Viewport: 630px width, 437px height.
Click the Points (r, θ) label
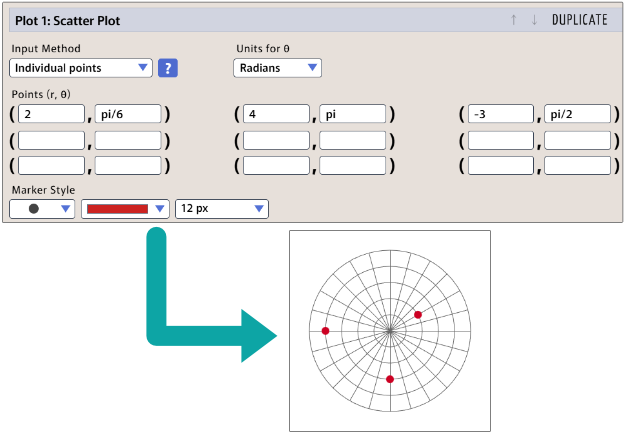[41, 94]
